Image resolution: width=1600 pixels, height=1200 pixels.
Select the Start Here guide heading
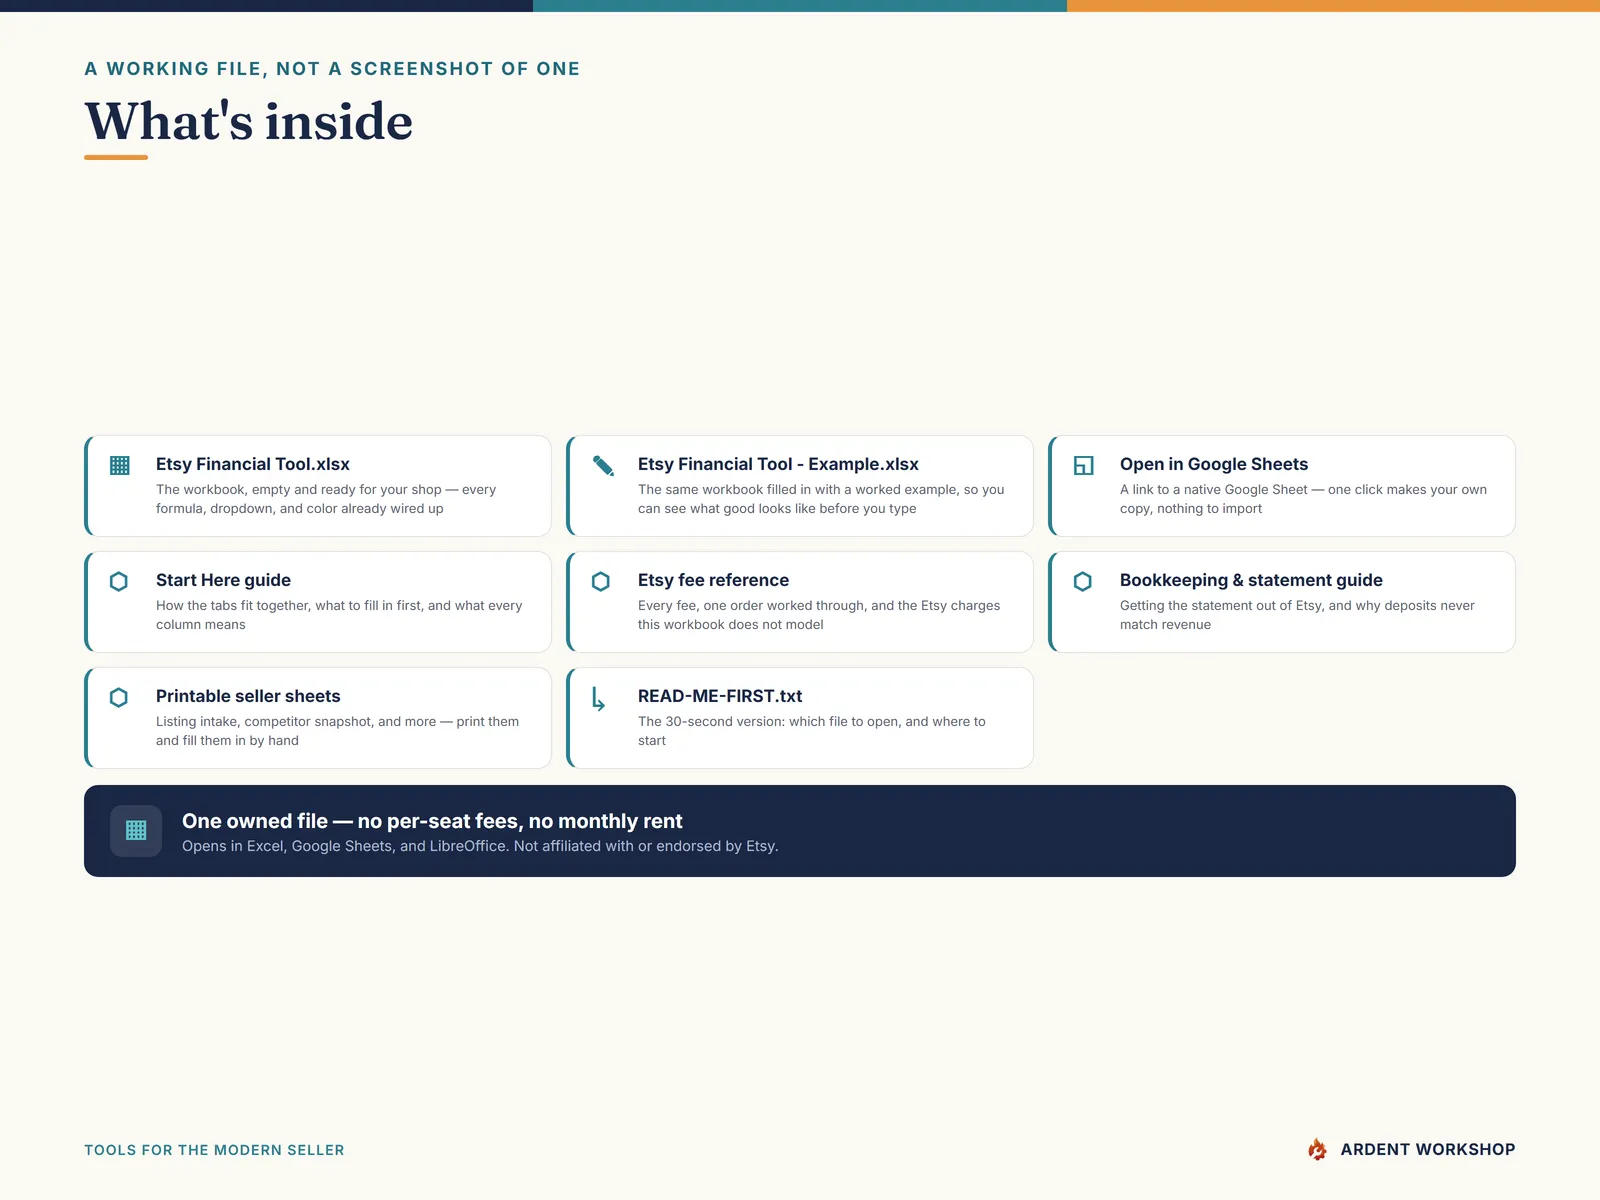tap(223, 580)
